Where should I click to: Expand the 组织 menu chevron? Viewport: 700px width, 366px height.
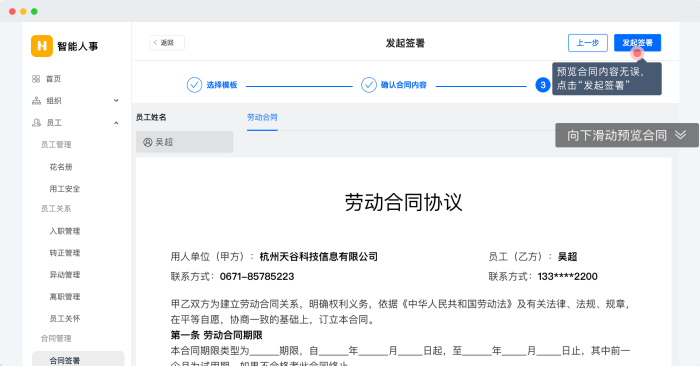(116, 100)
